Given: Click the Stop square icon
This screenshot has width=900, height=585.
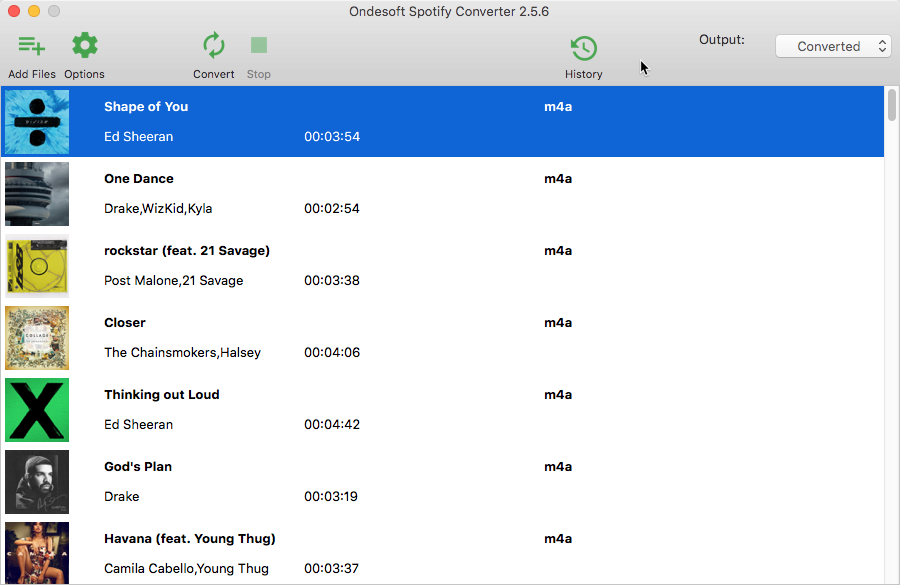Looking at the screenshot, I should pos(259,45).
